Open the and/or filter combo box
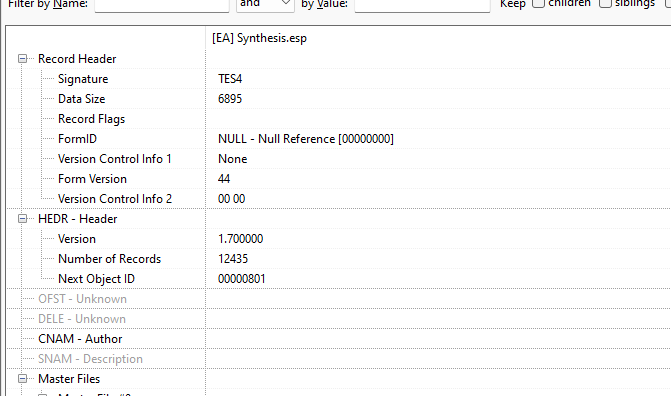 click(x=265, y=4)
